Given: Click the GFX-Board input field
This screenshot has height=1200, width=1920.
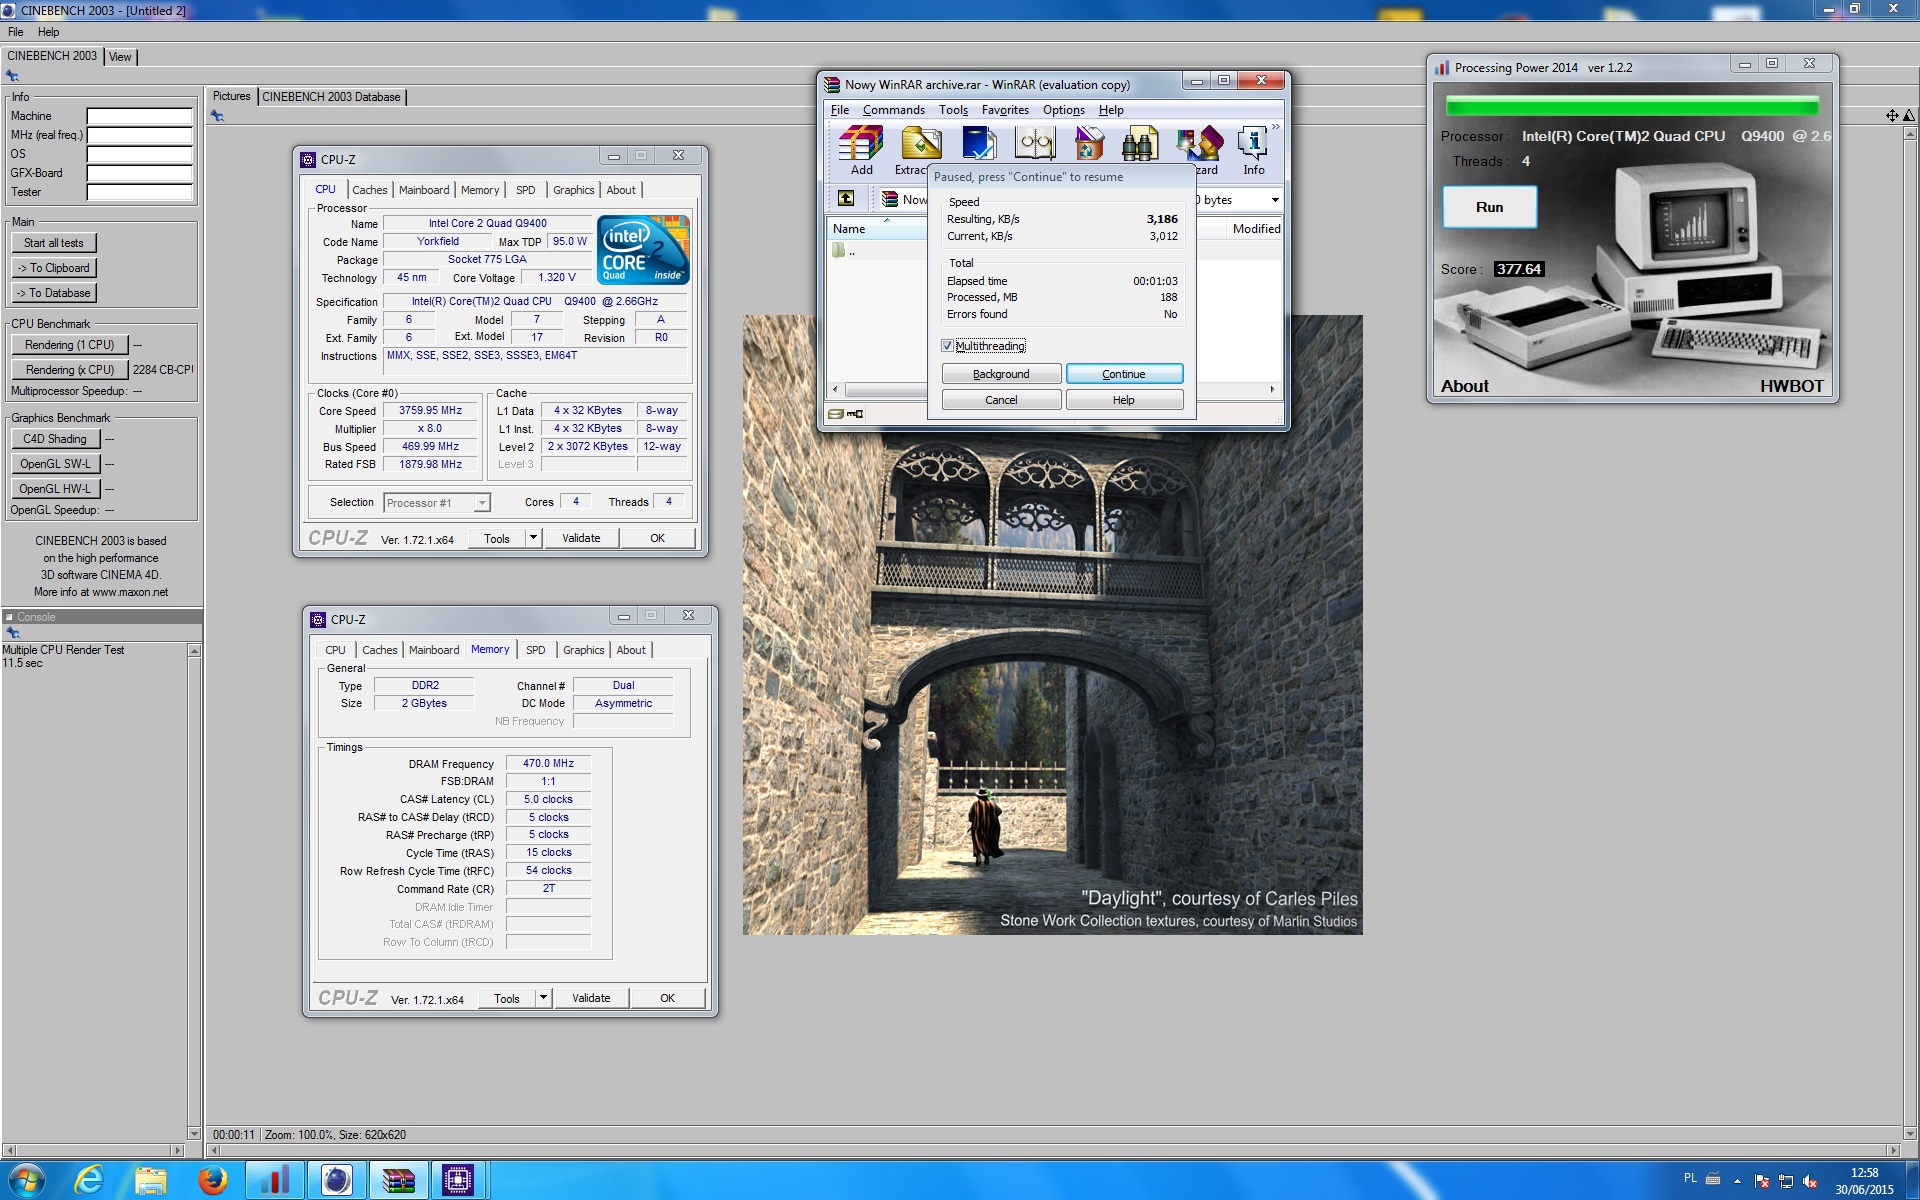Looking at the screenshot, I should (139, 173).
